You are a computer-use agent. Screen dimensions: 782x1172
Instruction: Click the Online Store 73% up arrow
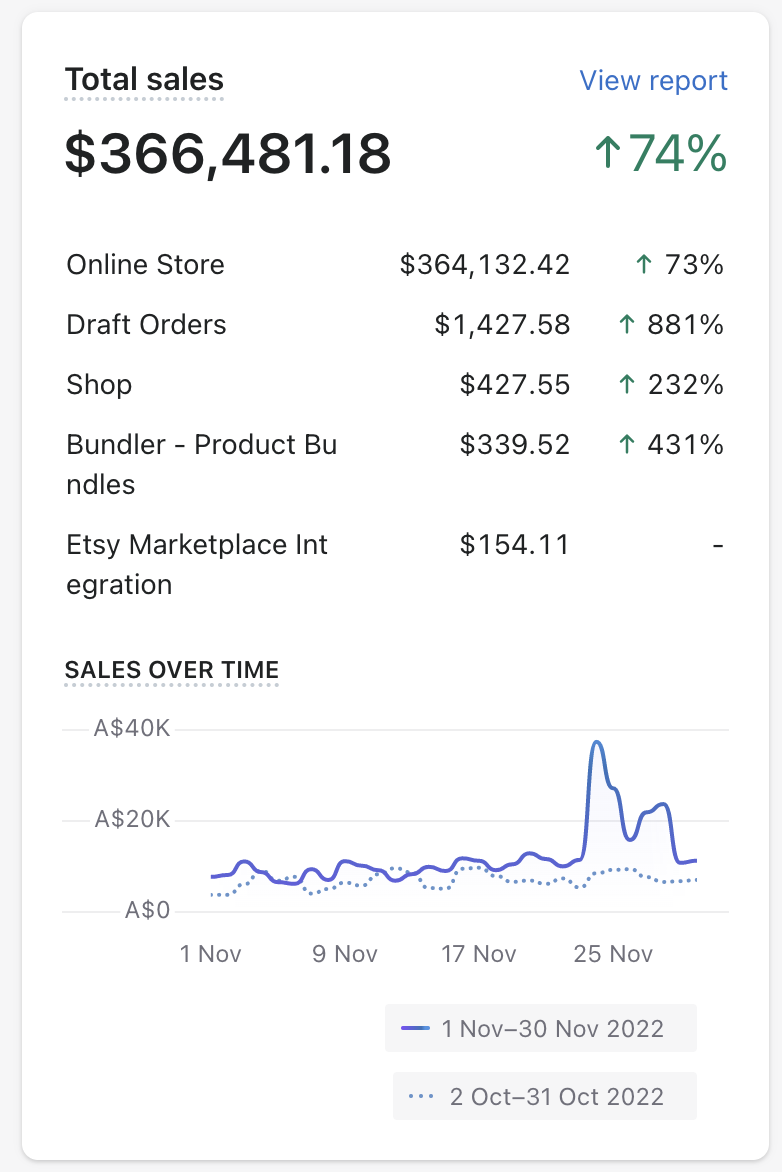pyautogui.click(x=644, y=265)
